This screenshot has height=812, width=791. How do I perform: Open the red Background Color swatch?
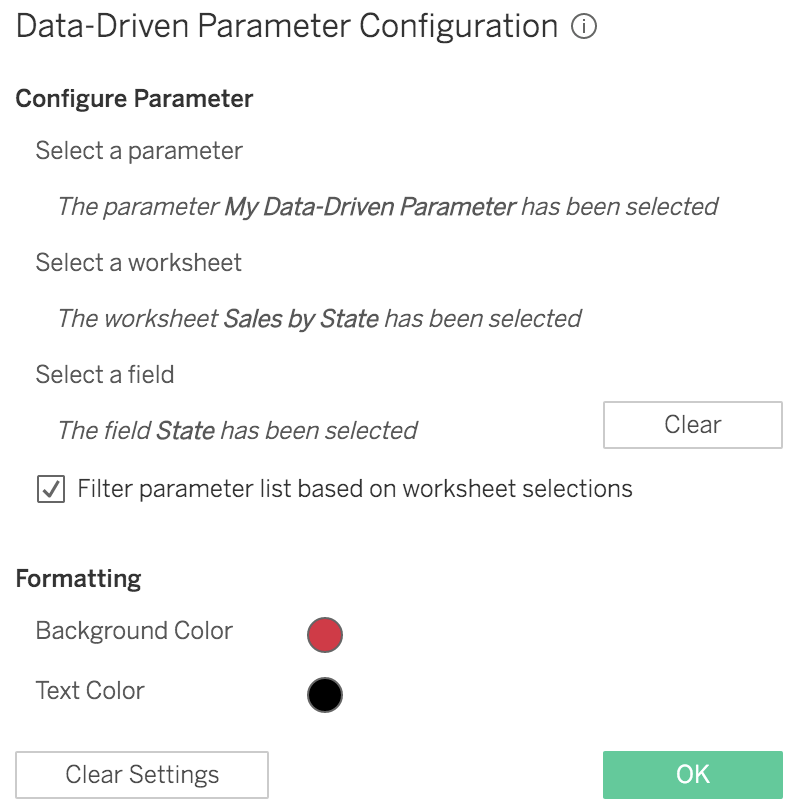coord(325,634)
